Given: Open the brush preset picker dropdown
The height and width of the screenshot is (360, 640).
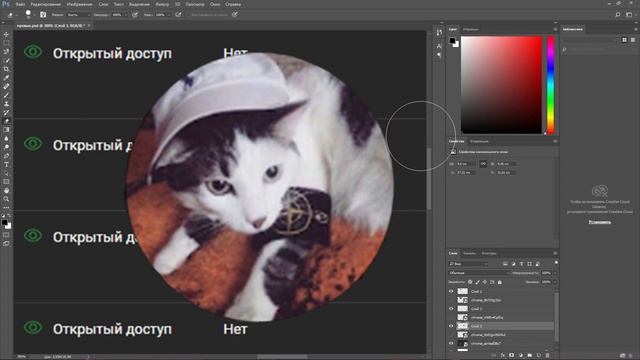Looking at the screenshot, I should 34,15.
